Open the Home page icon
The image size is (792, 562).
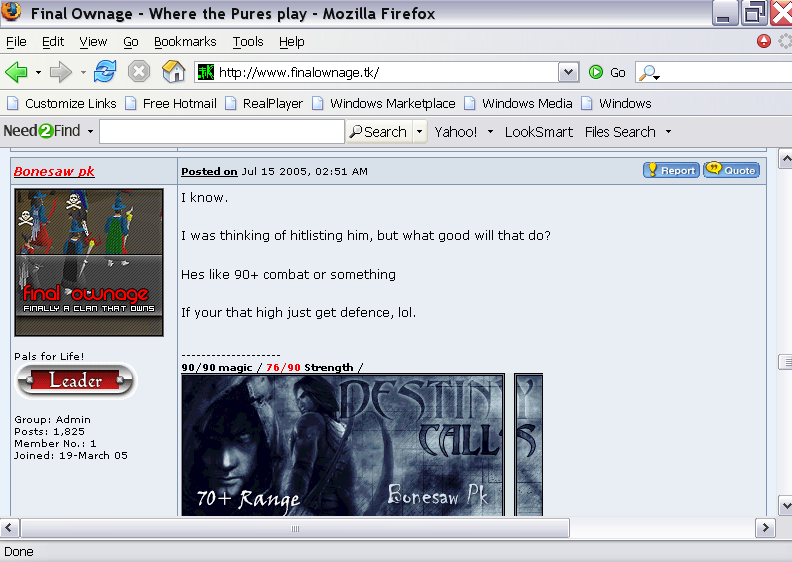click(173, 72)
